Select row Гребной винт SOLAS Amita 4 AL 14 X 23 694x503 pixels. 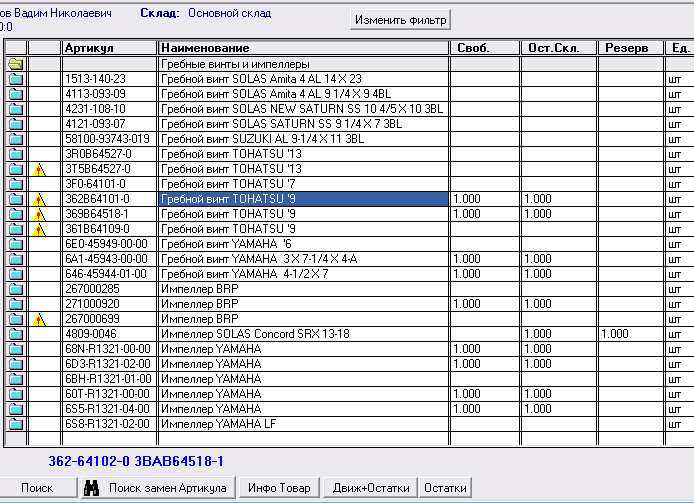(x=304, y=79)
